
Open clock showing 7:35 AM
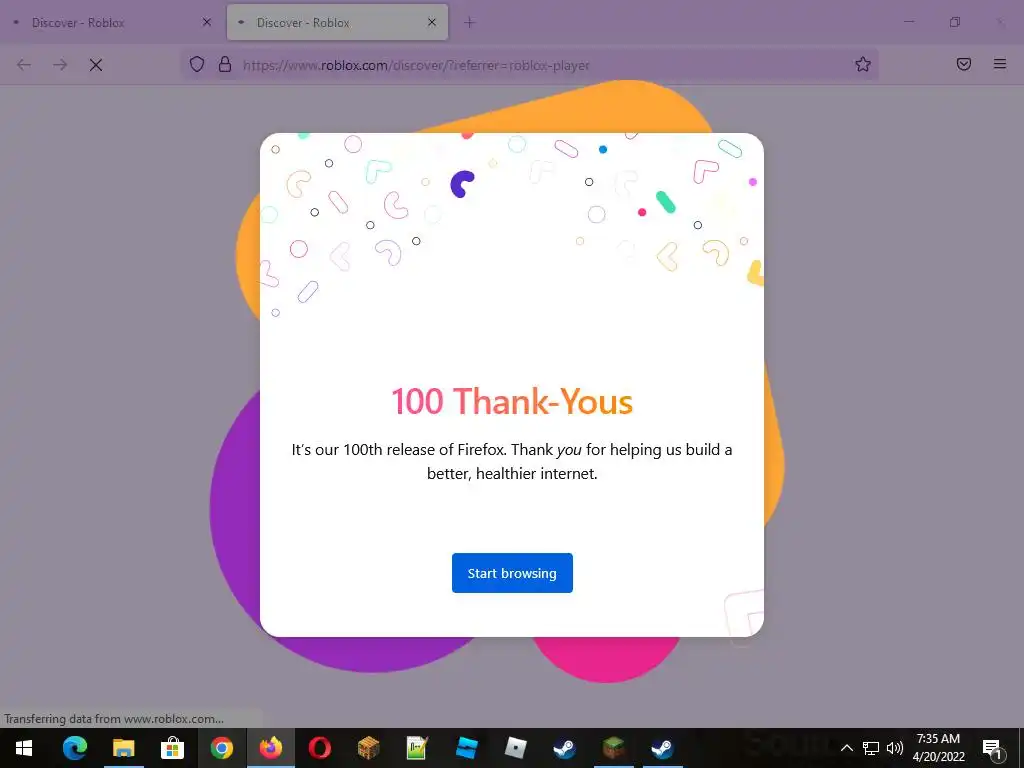938,748
